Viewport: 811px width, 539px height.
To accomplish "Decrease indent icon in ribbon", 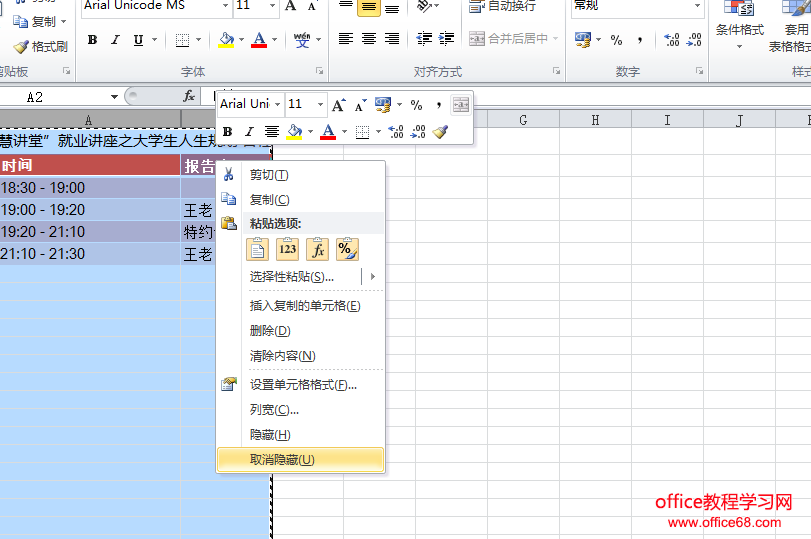I will 424,39.
